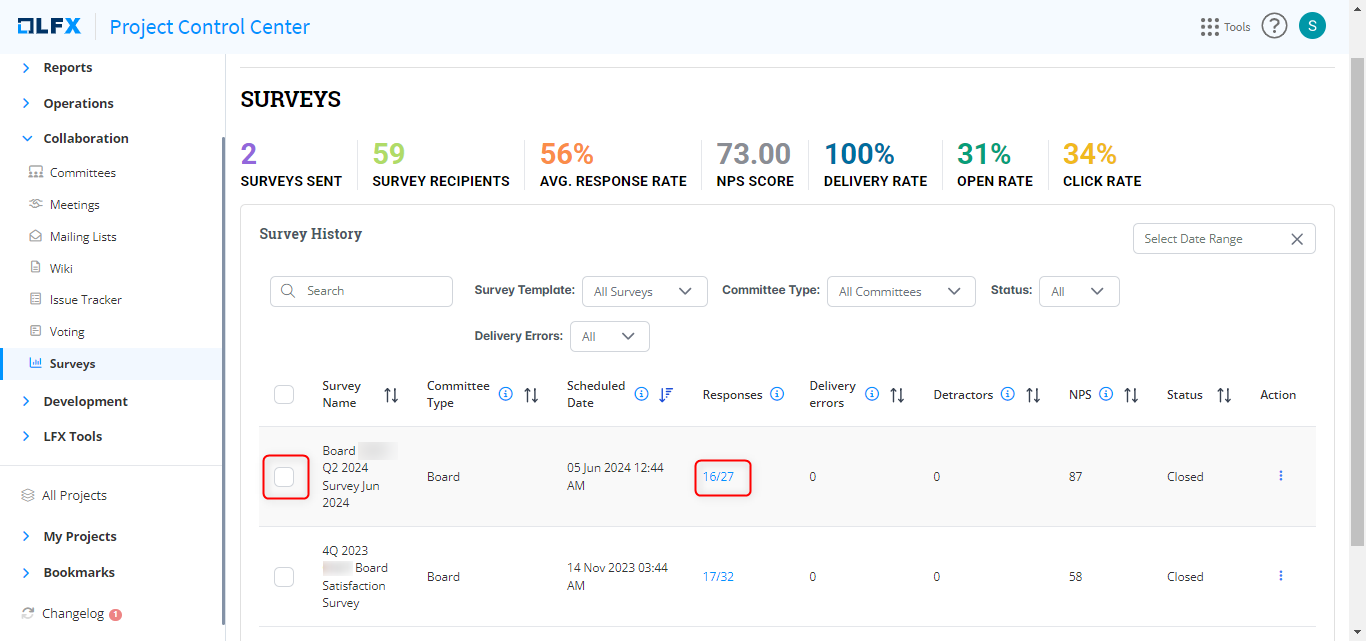The image size is (1366, 641).
Task: Open the Tools grid launcher icon
Action: coord(1209,27)
